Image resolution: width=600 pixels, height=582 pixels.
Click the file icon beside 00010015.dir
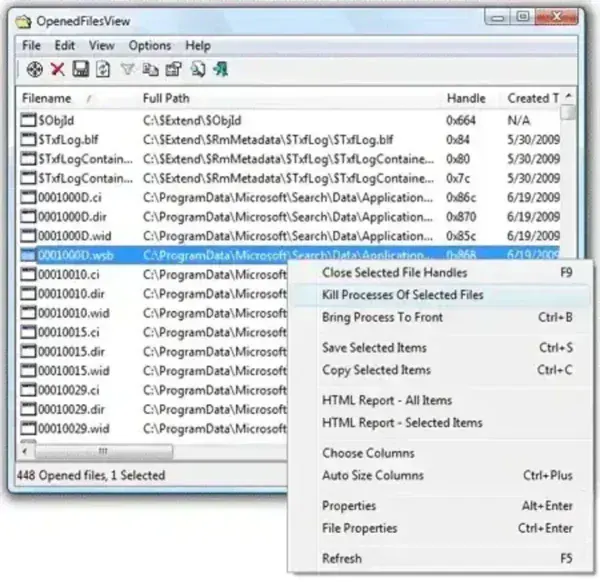28,351
